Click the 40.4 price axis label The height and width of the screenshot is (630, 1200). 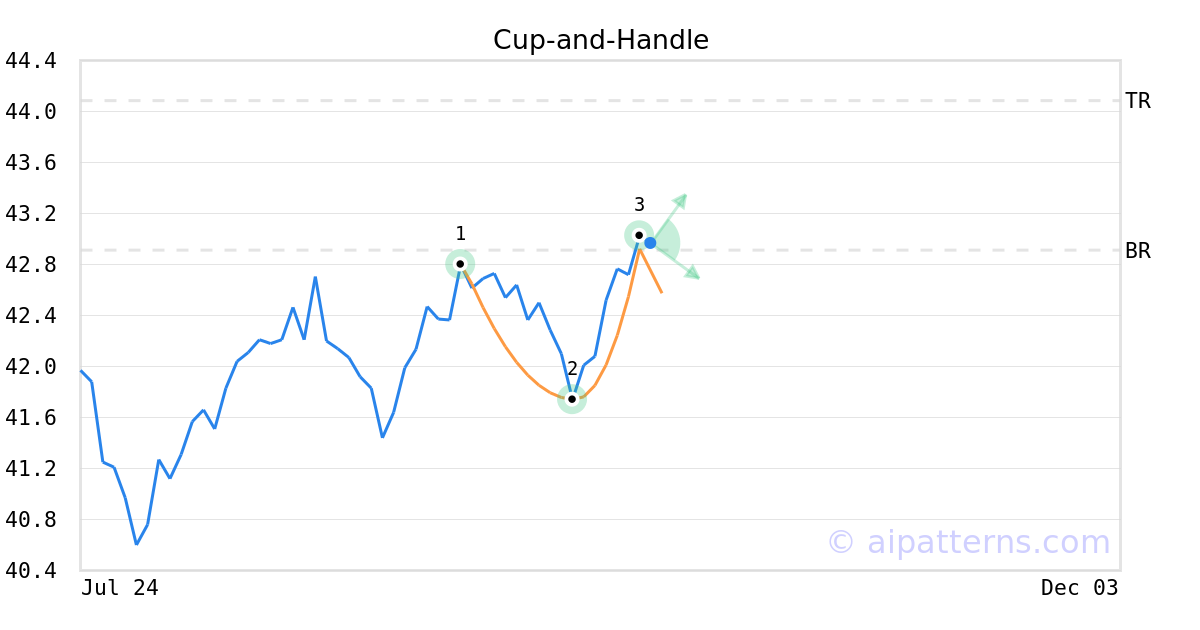tap(30, 571)
